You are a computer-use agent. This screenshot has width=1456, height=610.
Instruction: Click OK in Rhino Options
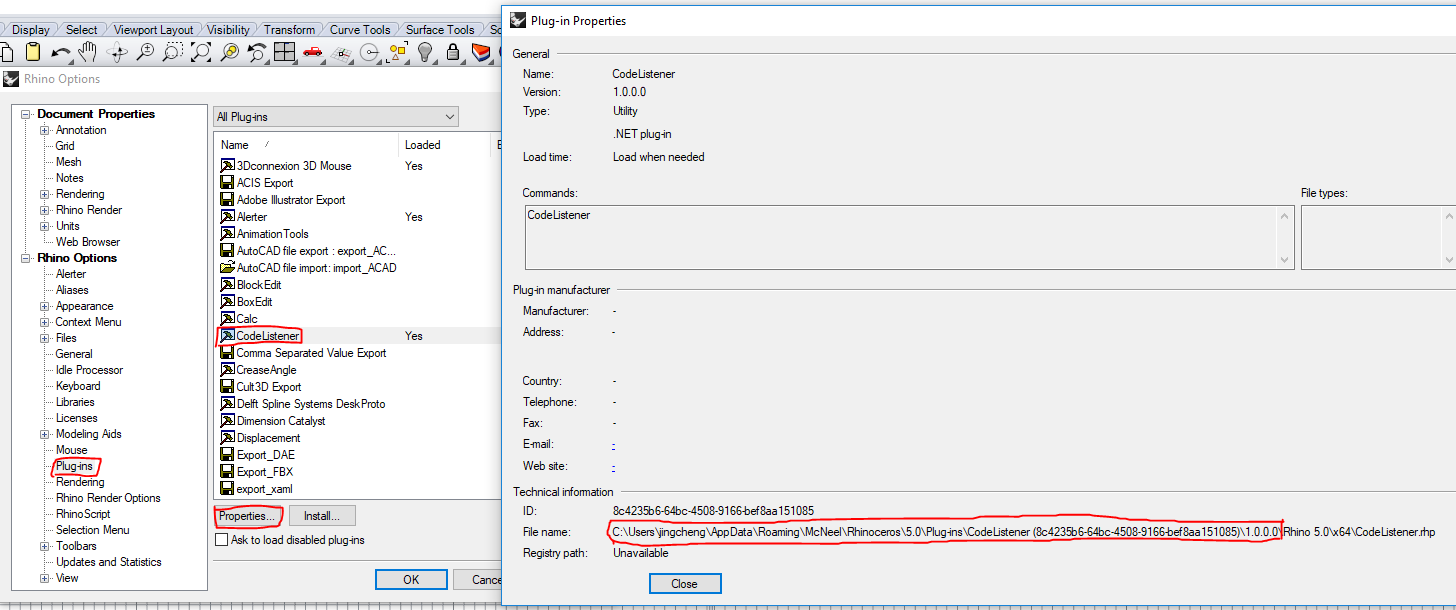coord(411,580)
